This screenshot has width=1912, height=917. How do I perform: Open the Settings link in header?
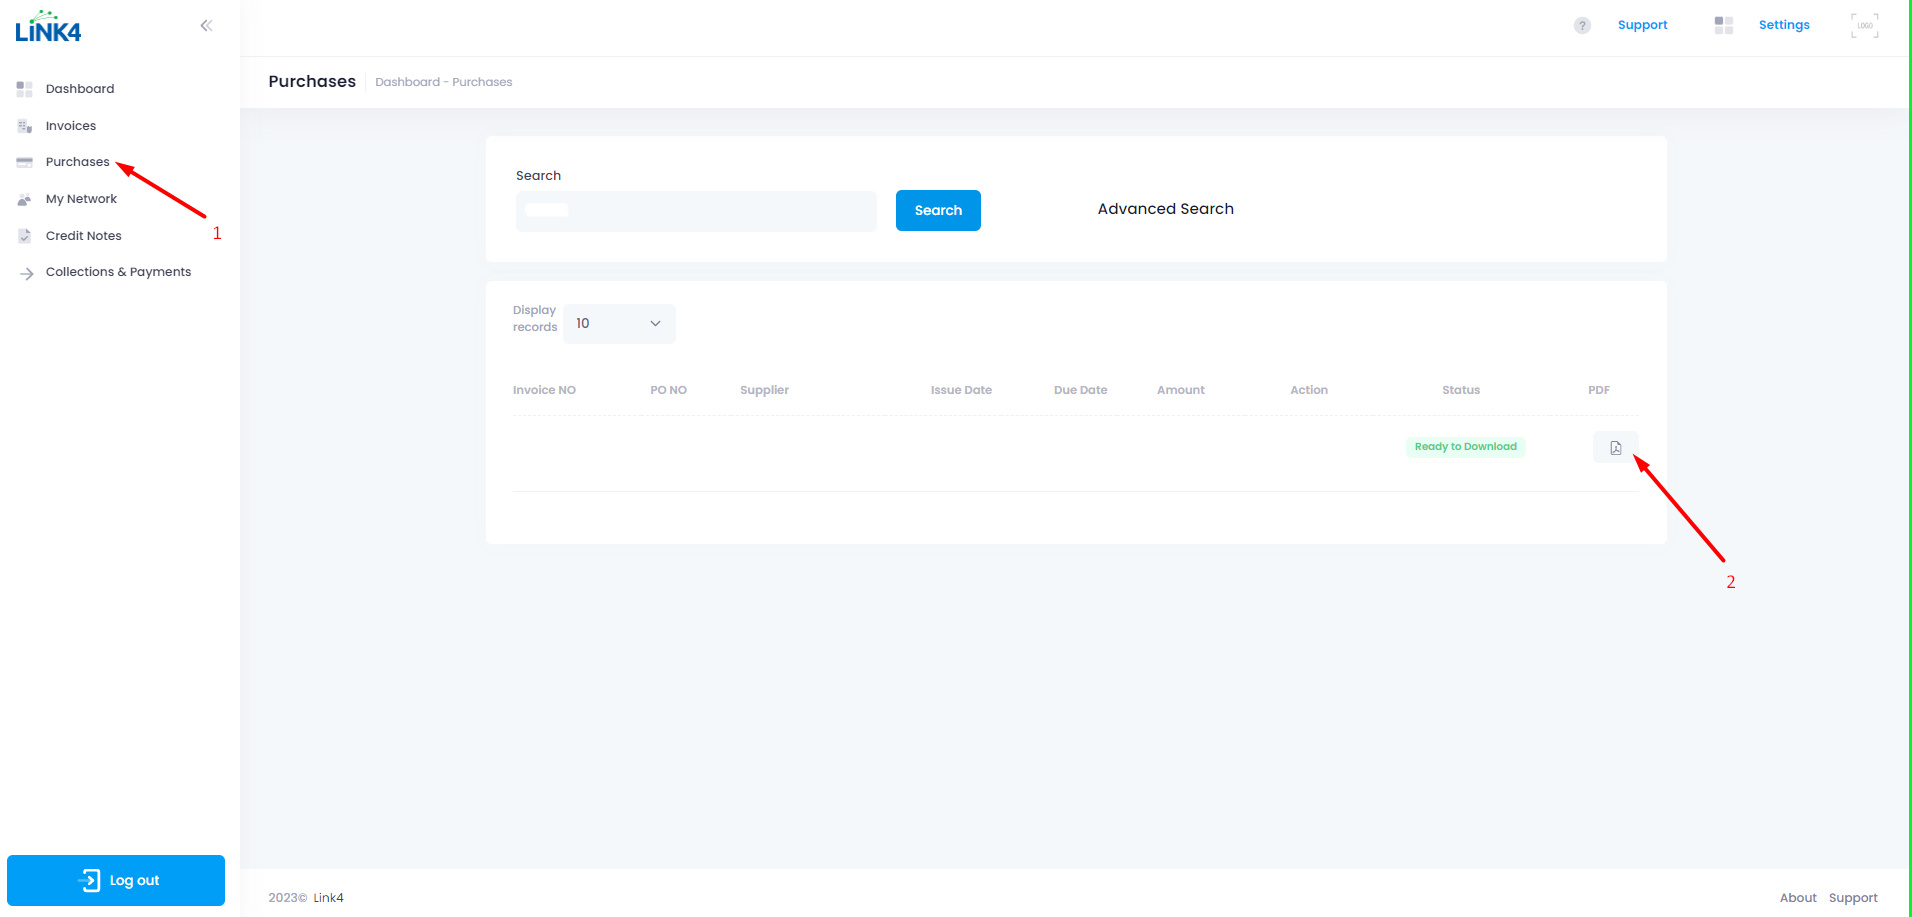[x=1784, y=25]
